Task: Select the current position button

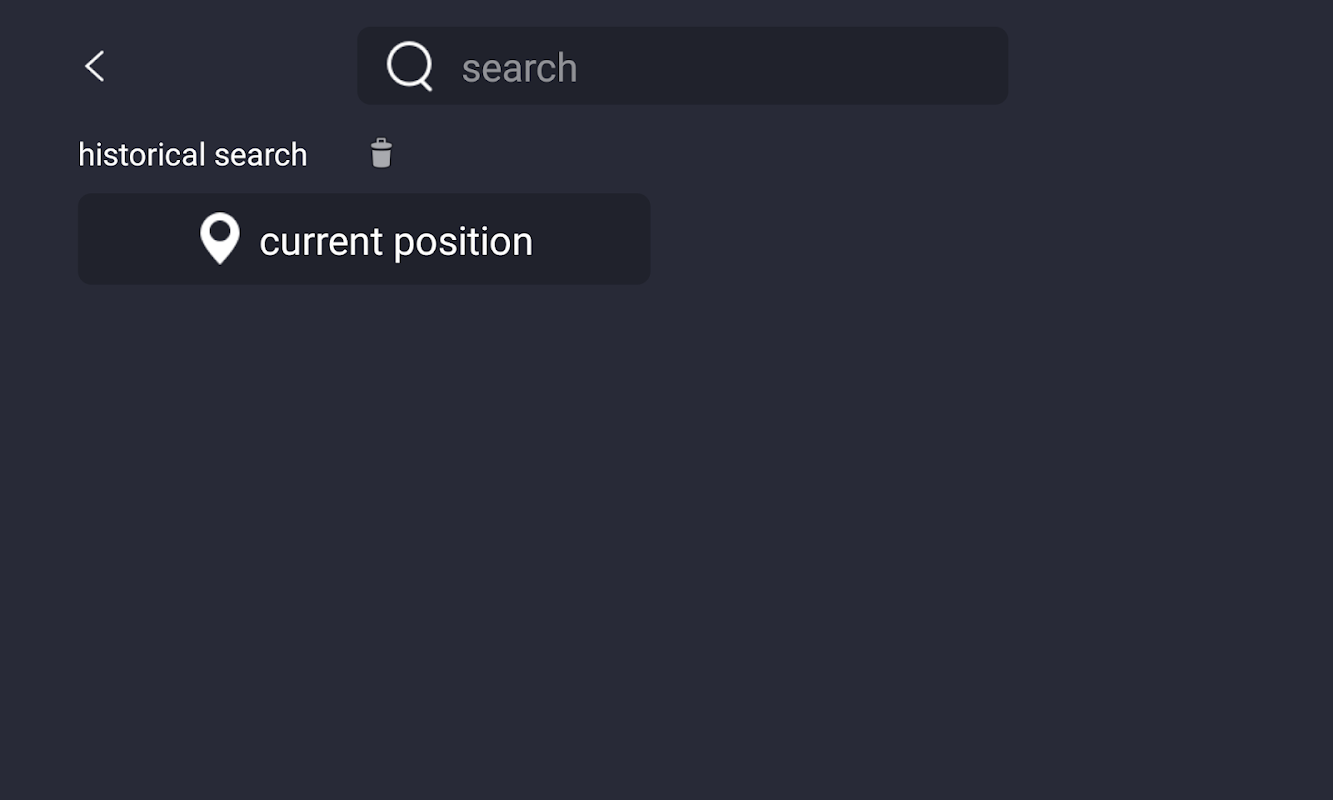Action: (x=364, y=239)
